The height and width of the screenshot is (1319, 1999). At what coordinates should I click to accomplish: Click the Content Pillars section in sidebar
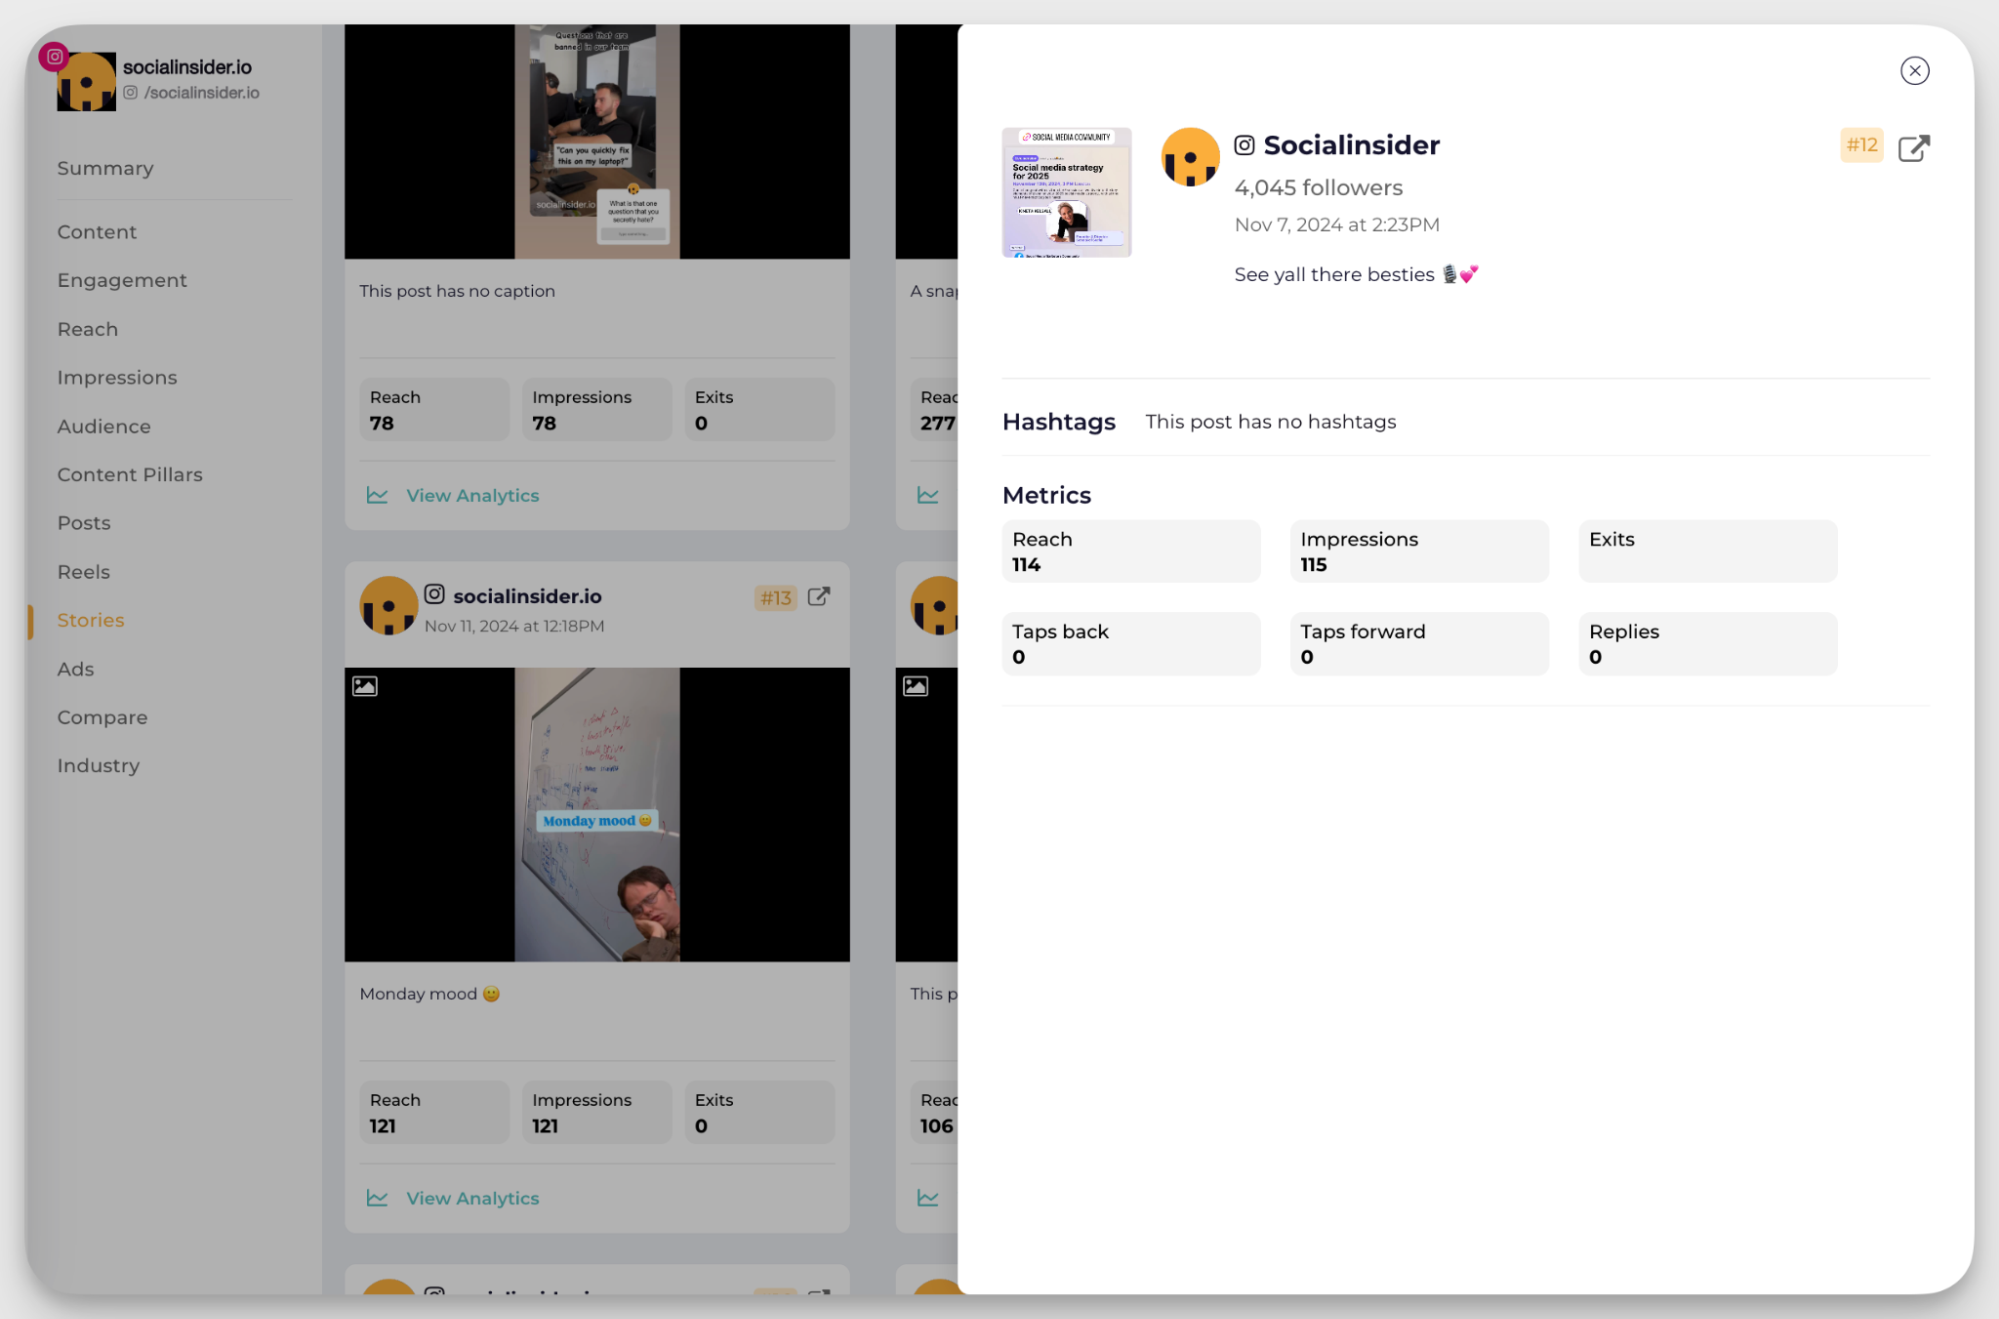pos(131,473)
